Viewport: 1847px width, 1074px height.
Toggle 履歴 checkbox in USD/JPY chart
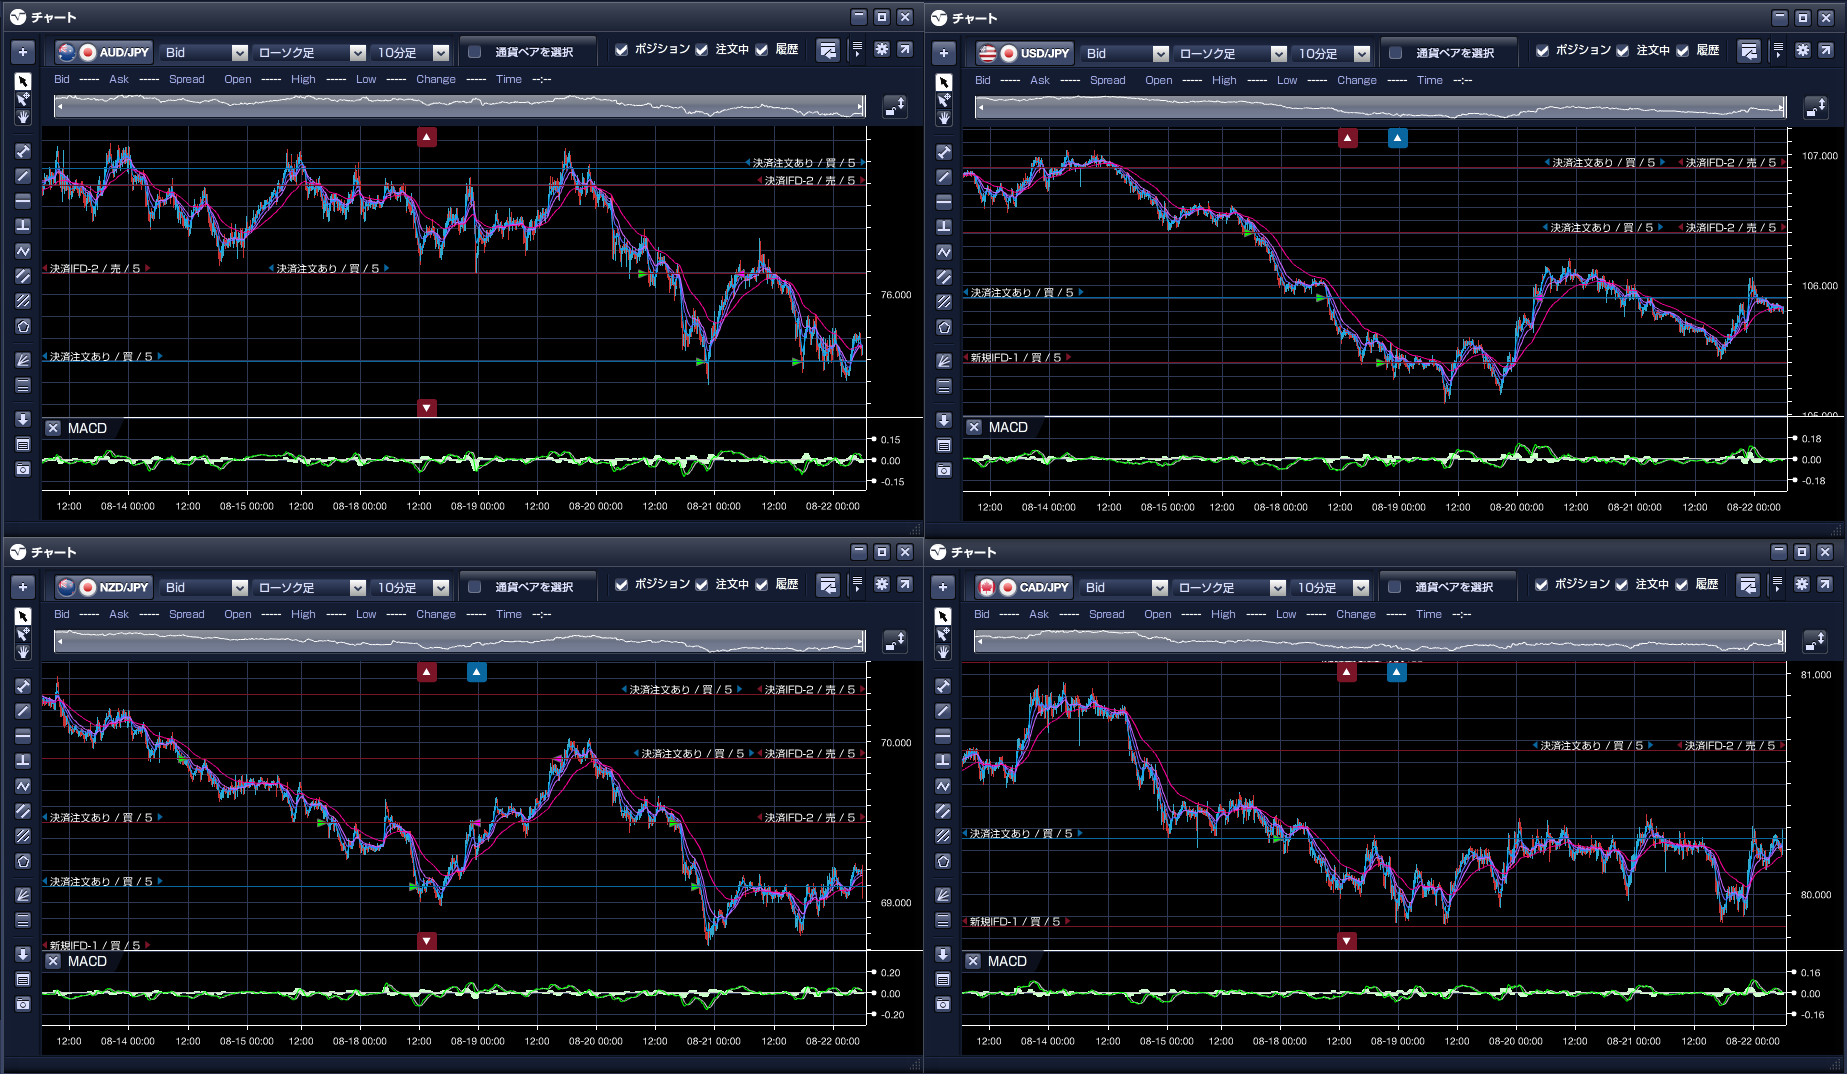(1683, 51)
